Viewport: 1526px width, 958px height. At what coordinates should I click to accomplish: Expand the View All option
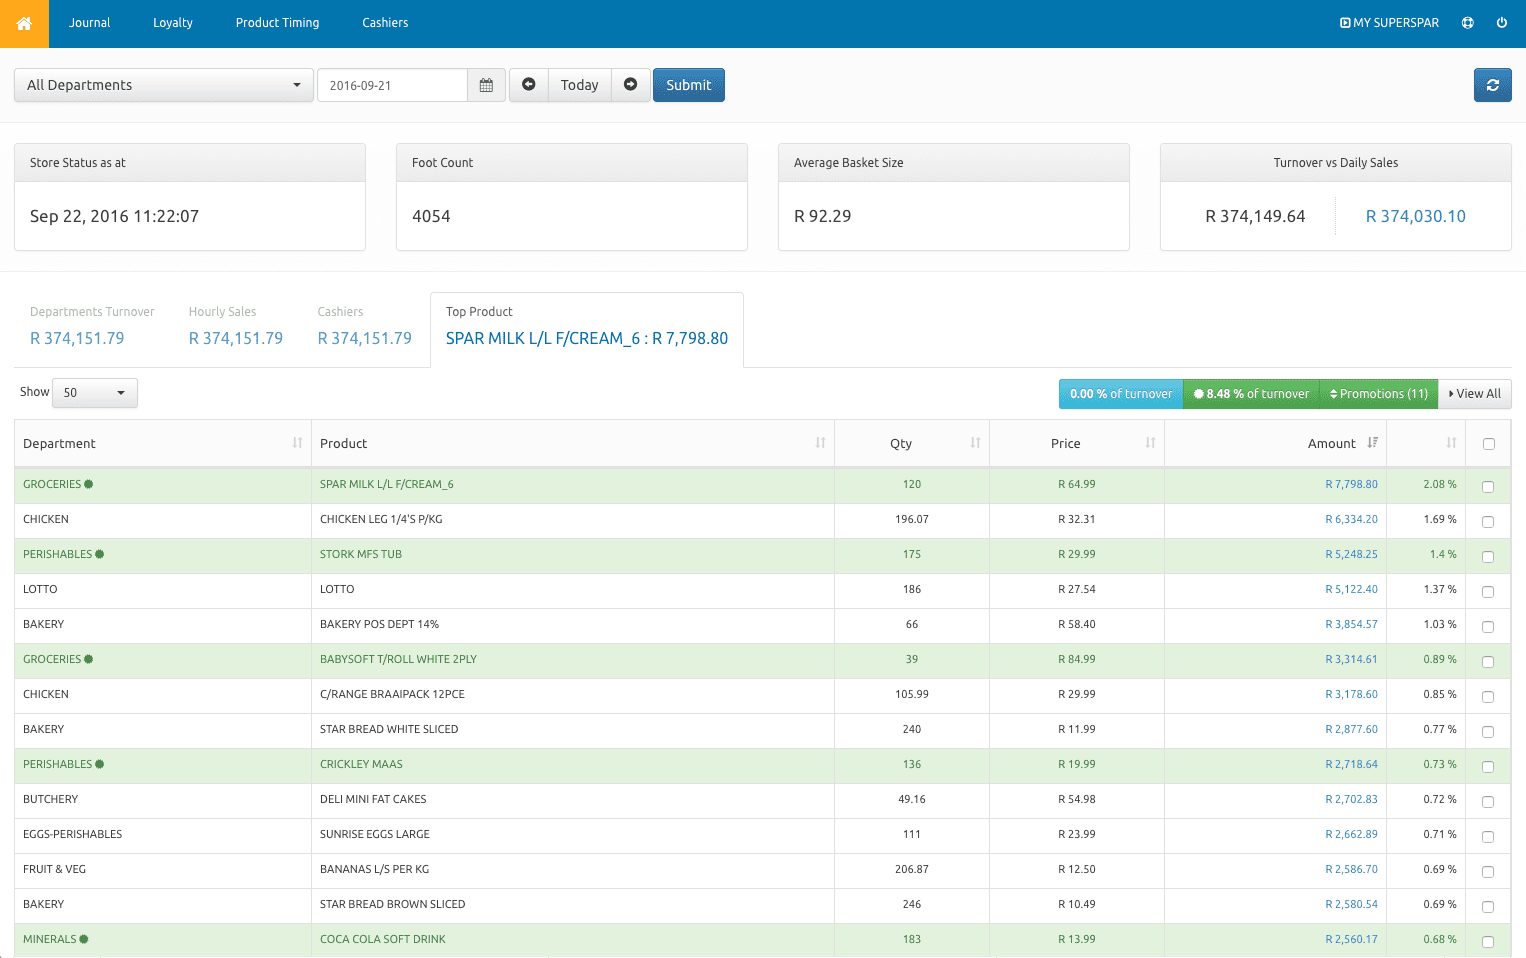(1475, 394)
